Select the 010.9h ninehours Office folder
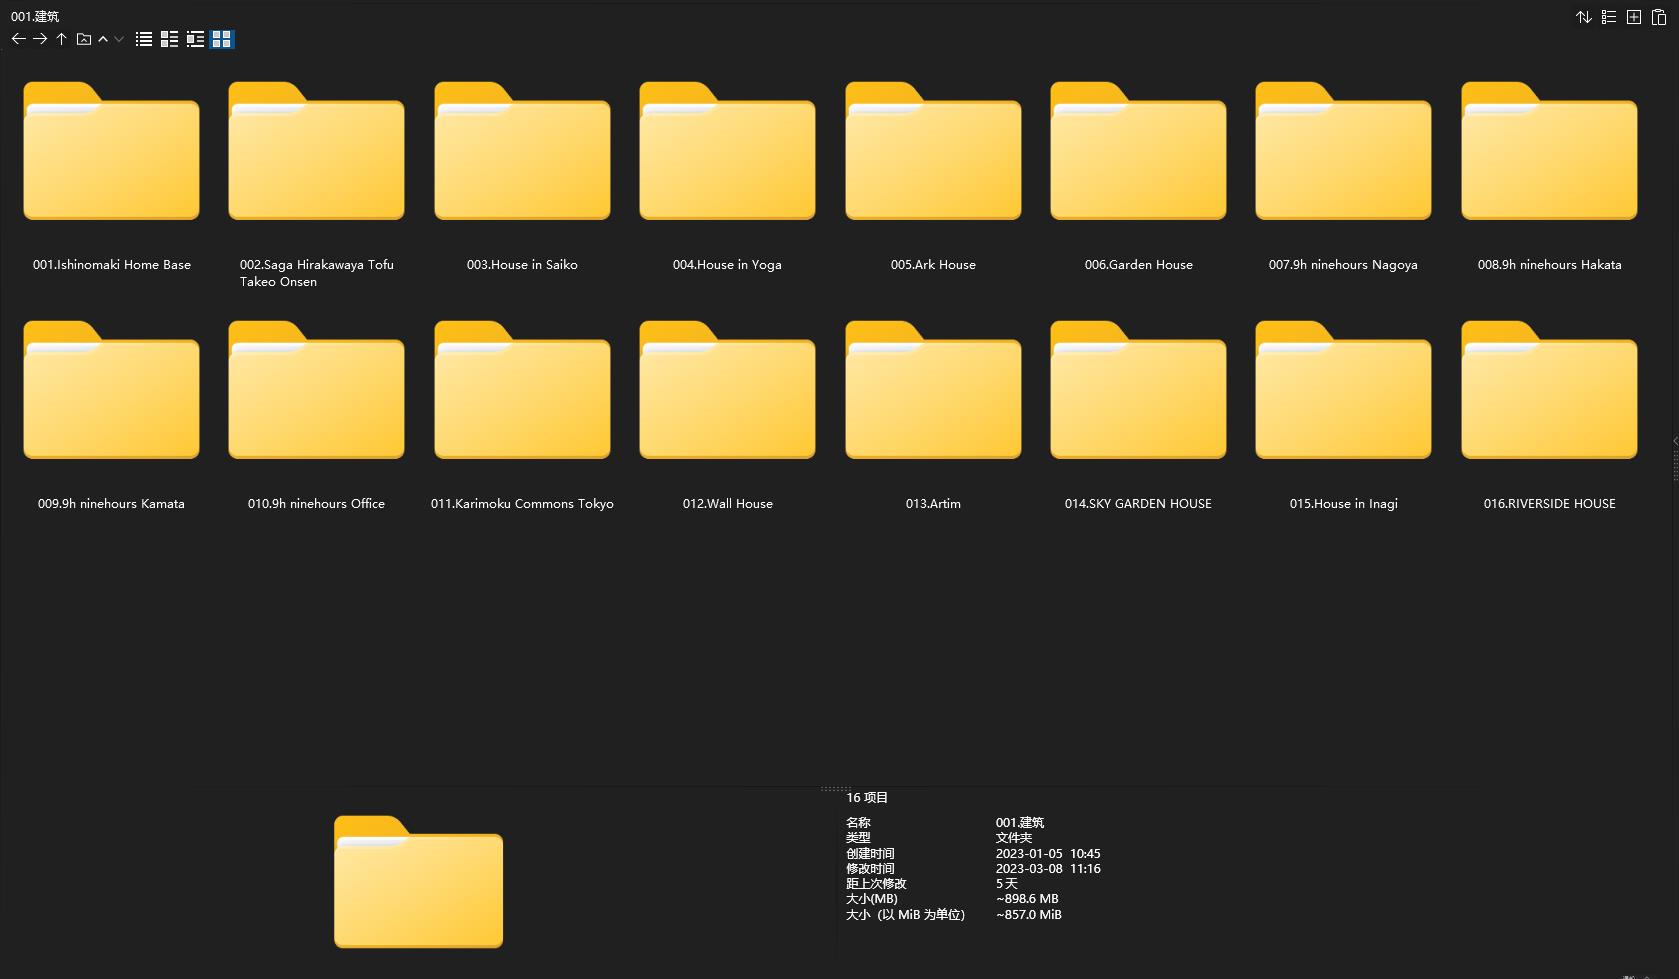The image size is (1679, 979). (x=316, y=415)
